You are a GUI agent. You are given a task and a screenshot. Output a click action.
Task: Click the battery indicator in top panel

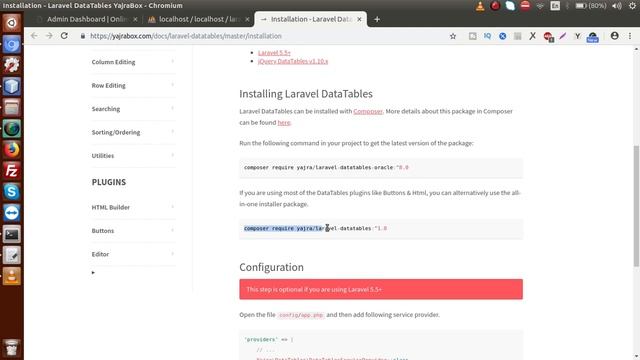(x=590, y=6)
